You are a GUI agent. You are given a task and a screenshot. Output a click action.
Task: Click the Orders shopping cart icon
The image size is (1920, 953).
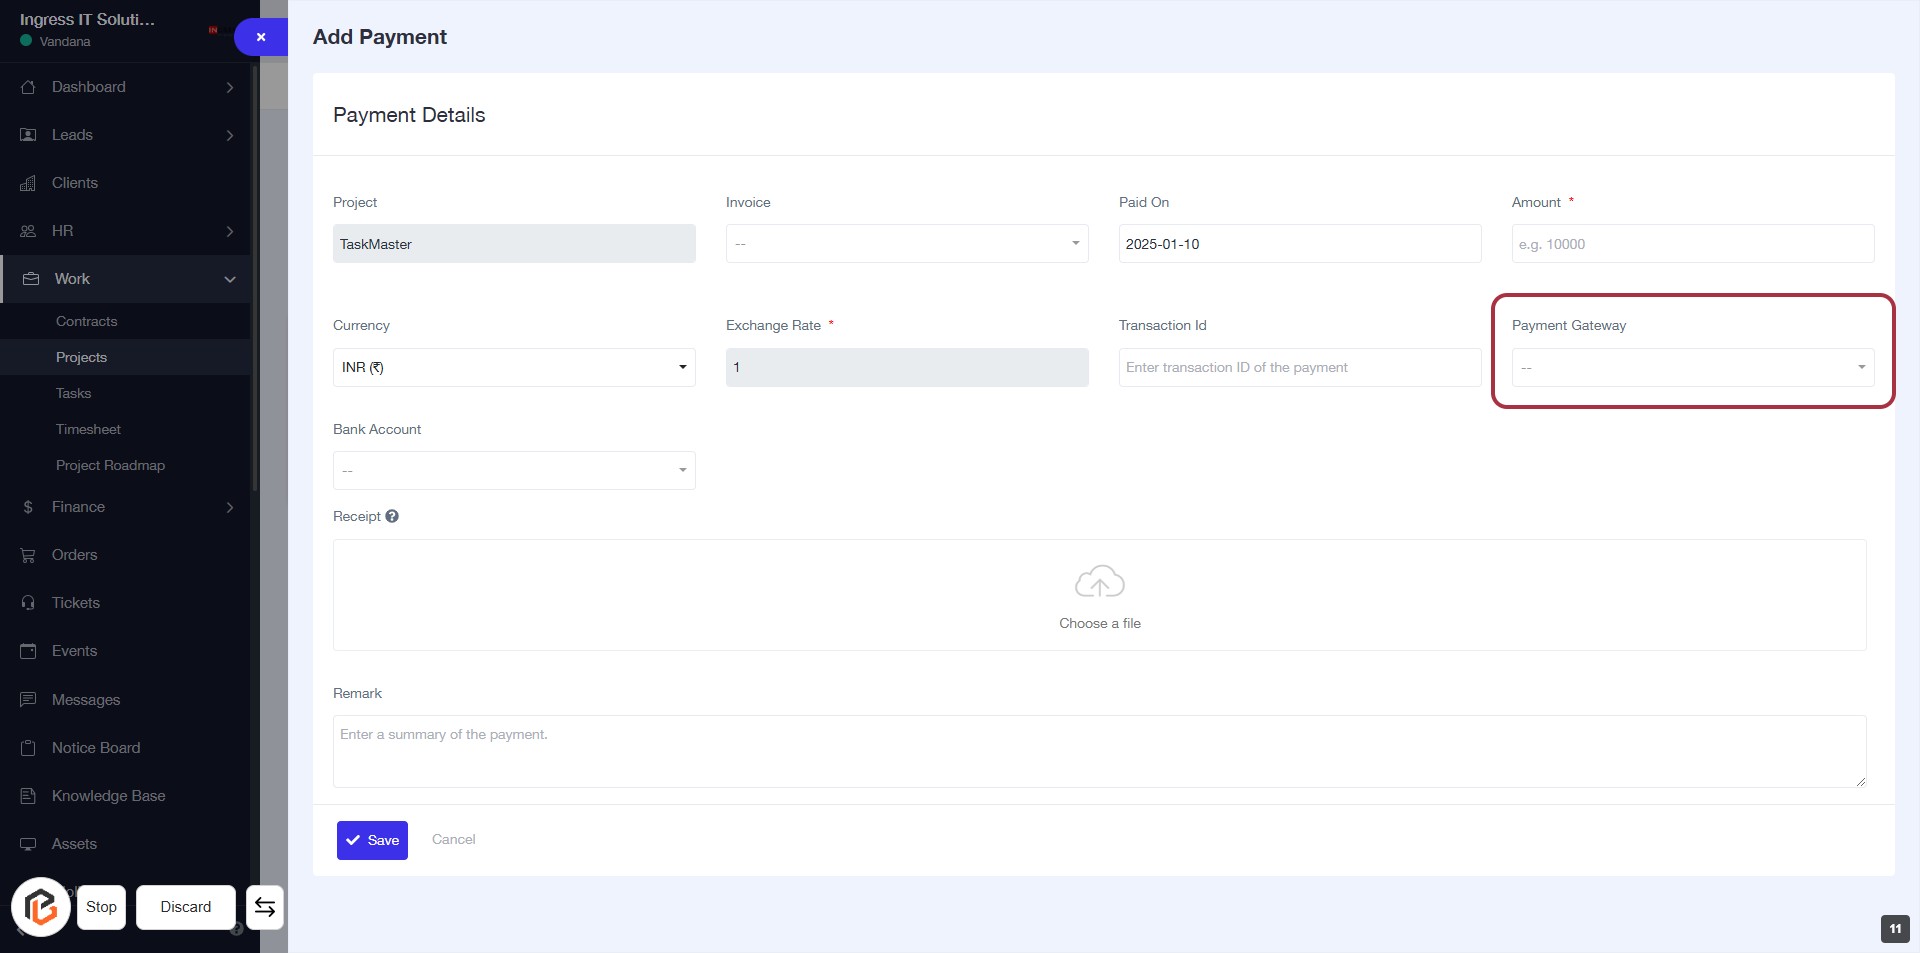28,555
